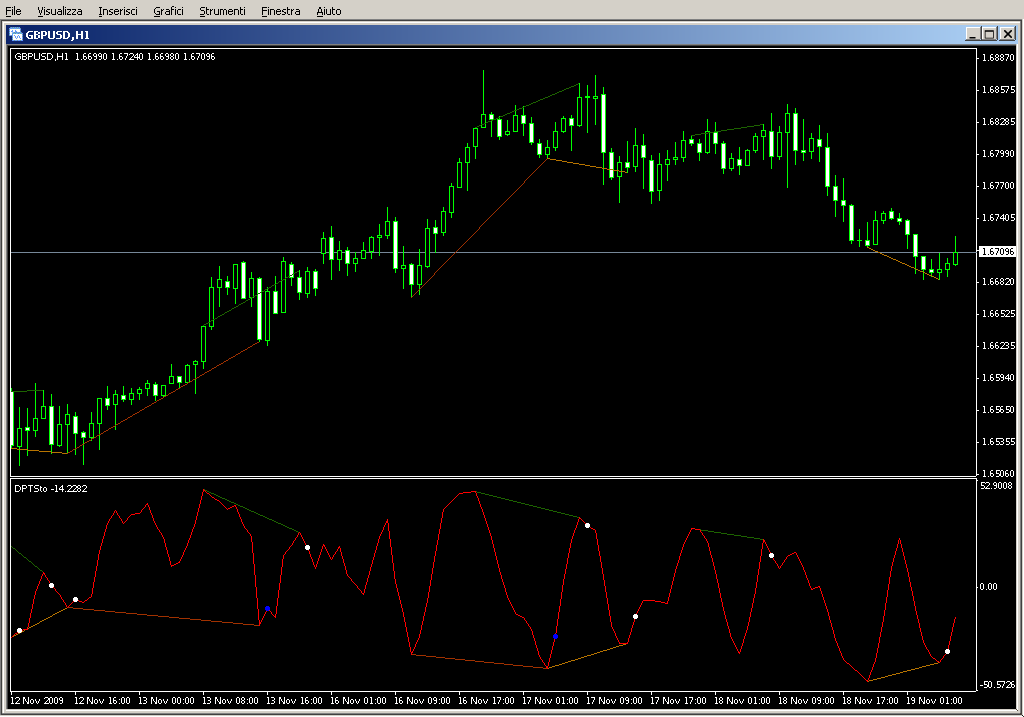Click price scale value 1.66235
Image resolution: width=1024 pixels, height=717 pixels.
pyautogui.click(x=999, y=345)
